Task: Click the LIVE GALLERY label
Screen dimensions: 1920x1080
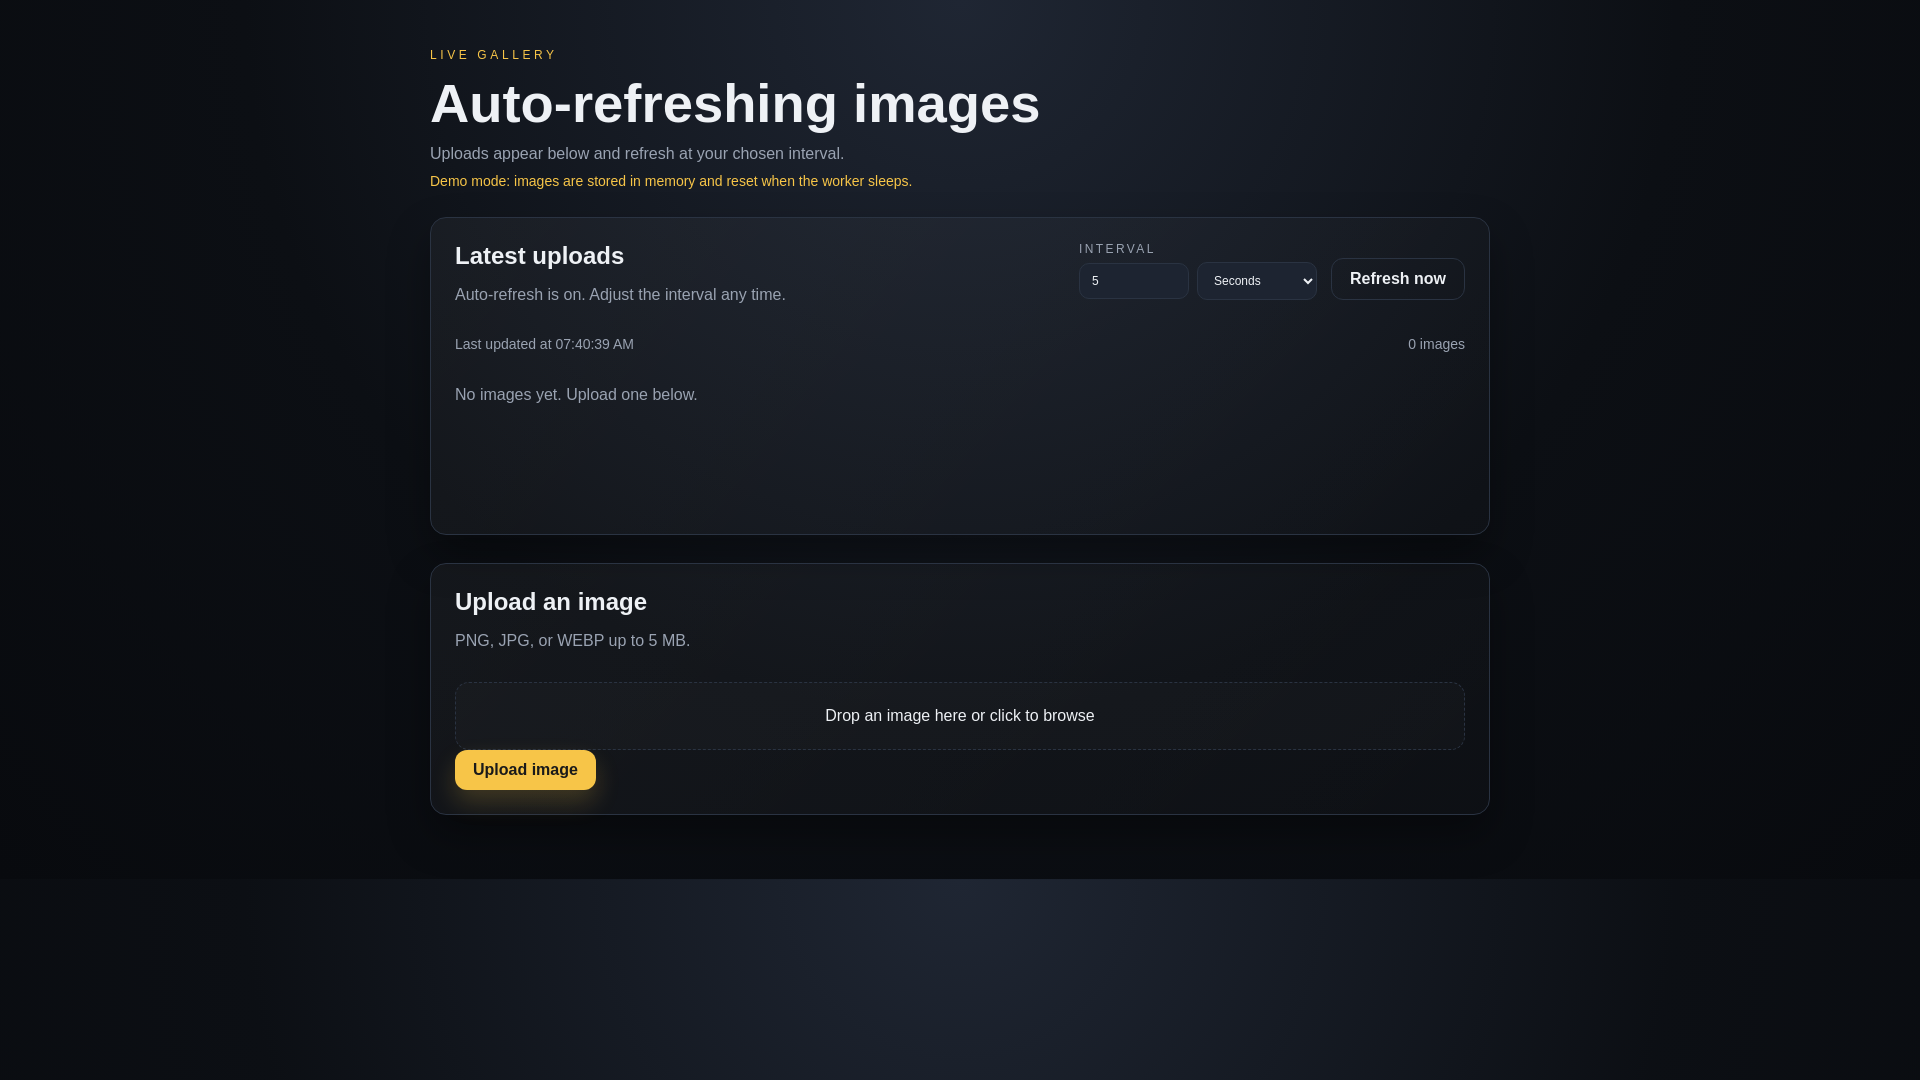Action: 493,55
